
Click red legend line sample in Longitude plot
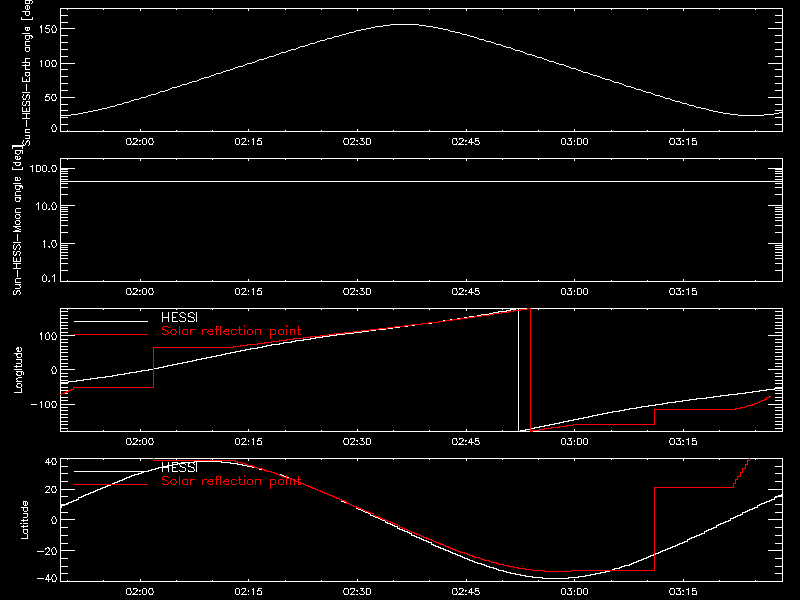point(111,335)
